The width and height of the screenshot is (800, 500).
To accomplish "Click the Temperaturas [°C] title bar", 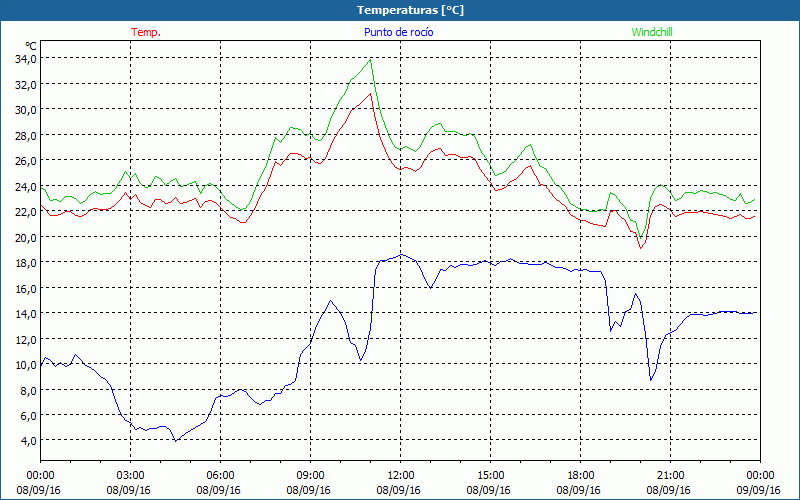I will [400, 10].
